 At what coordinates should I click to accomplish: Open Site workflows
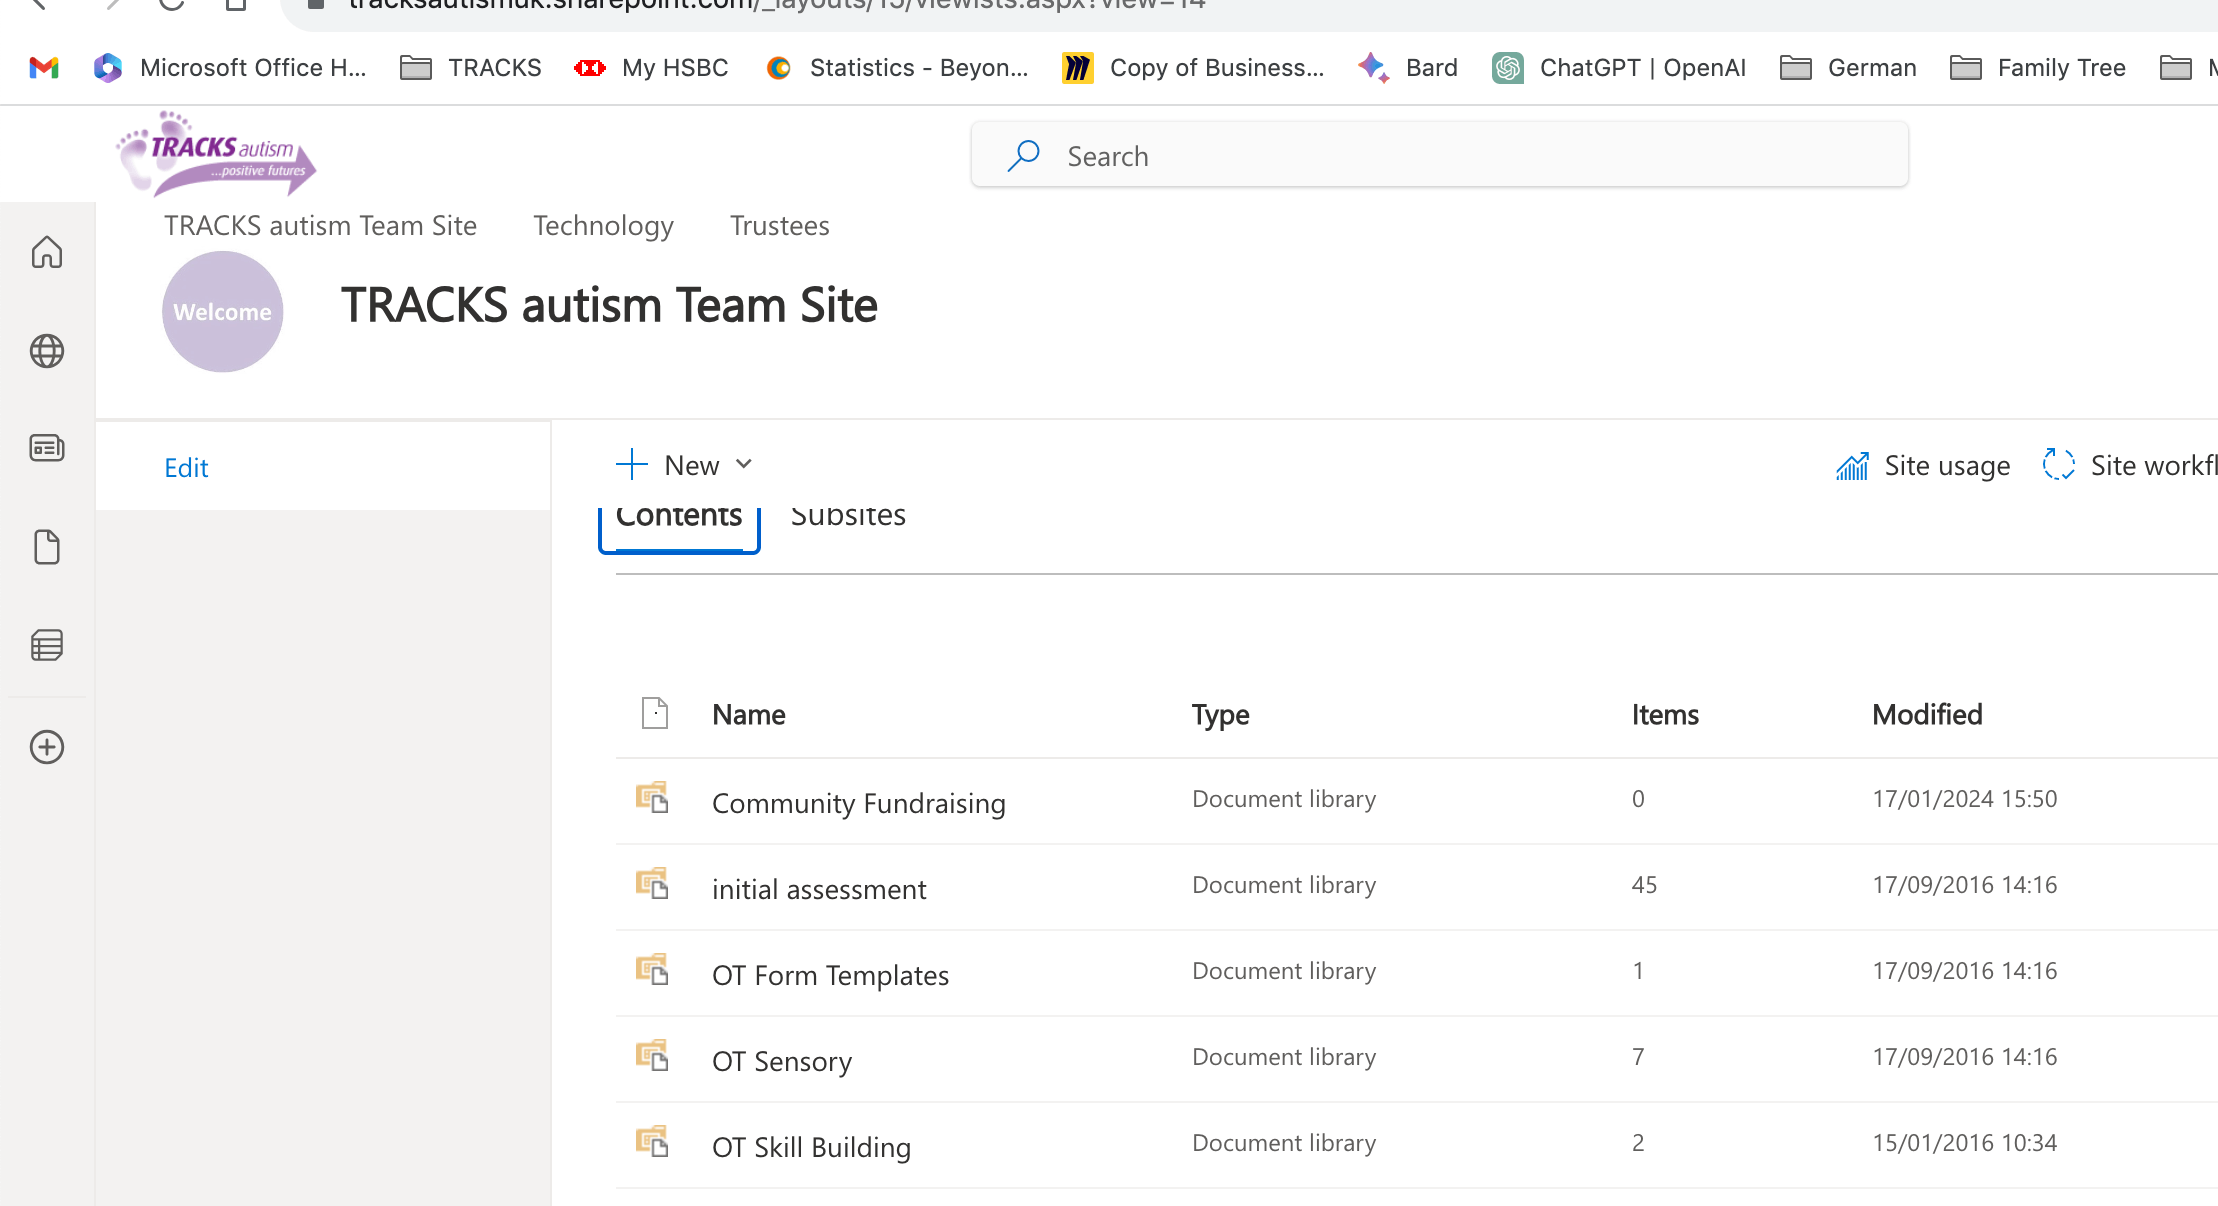click(x=2130, y=466)
